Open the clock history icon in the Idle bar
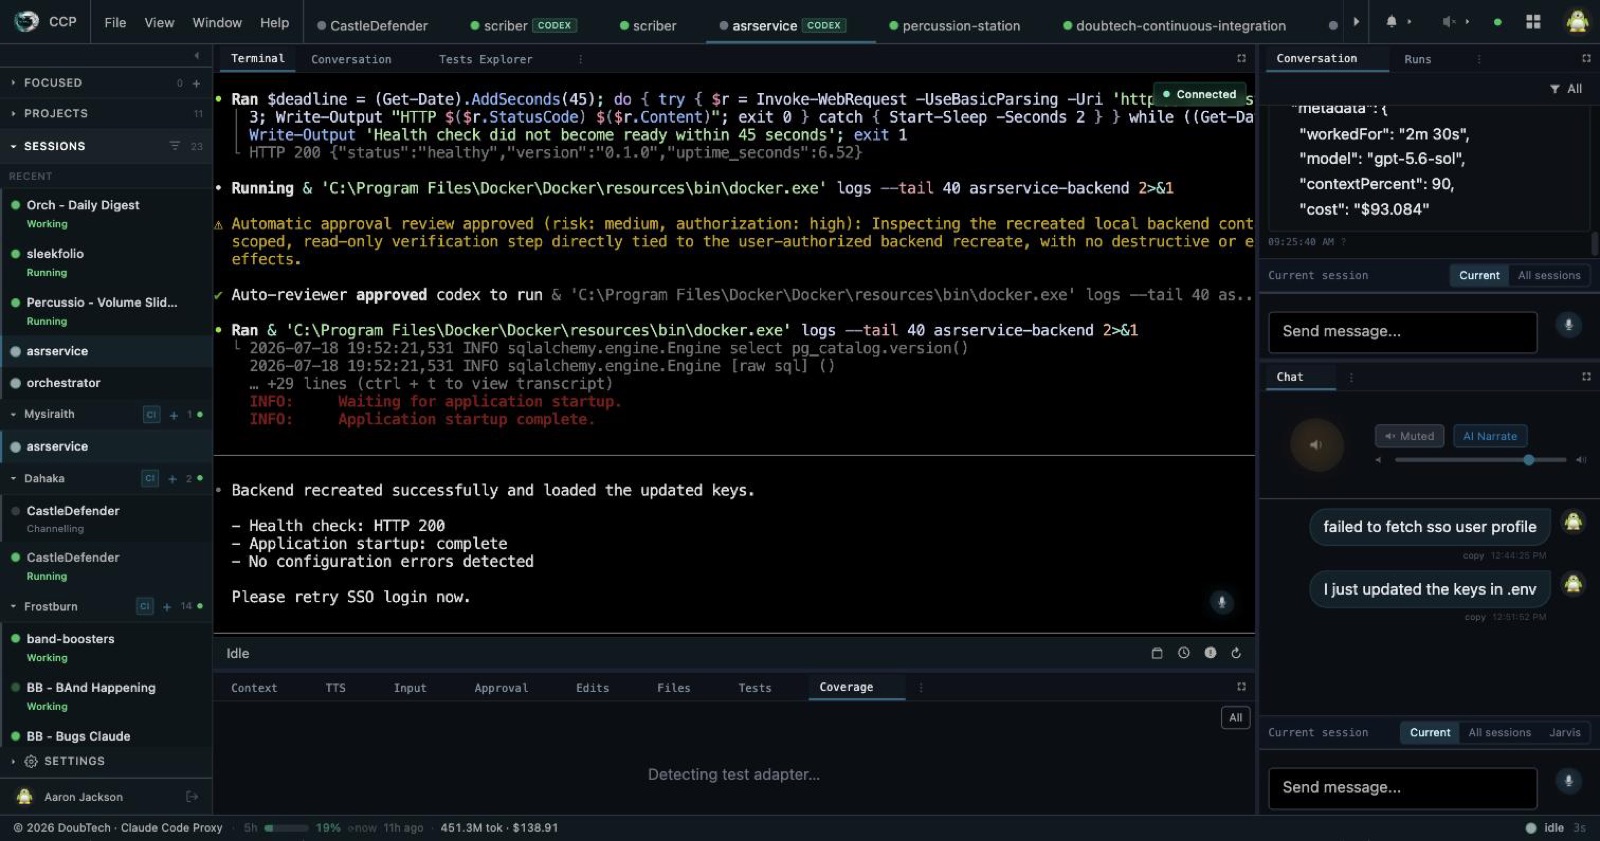This screenshot has height=841, width=1600. [1183, 653]
